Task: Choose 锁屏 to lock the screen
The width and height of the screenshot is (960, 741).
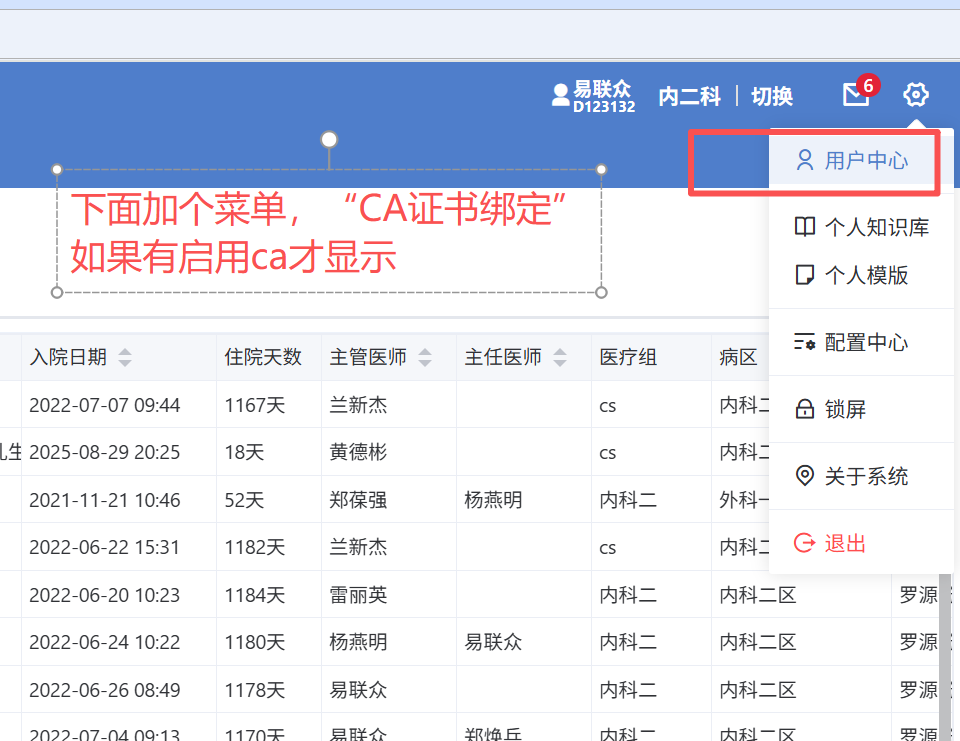Action: tap(861, 408)
